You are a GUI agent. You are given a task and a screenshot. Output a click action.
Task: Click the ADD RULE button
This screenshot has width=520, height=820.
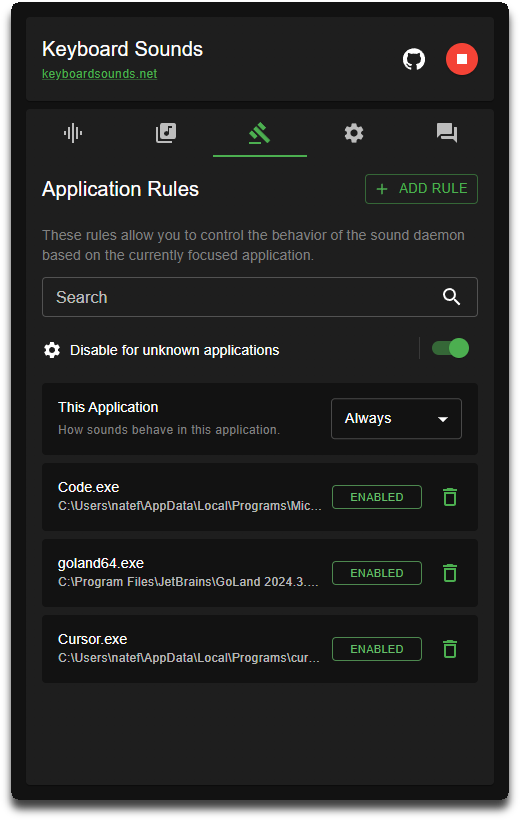(421, 189)
